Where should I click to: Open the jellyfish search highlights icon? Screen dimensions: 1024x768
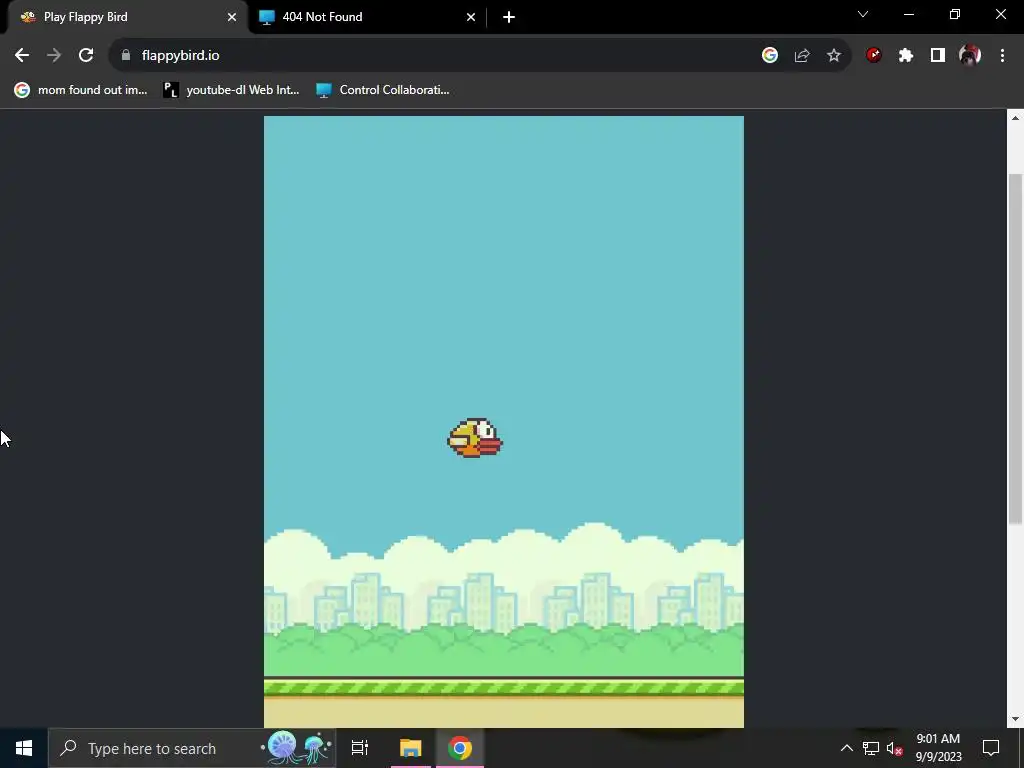(x=297, y=748)
